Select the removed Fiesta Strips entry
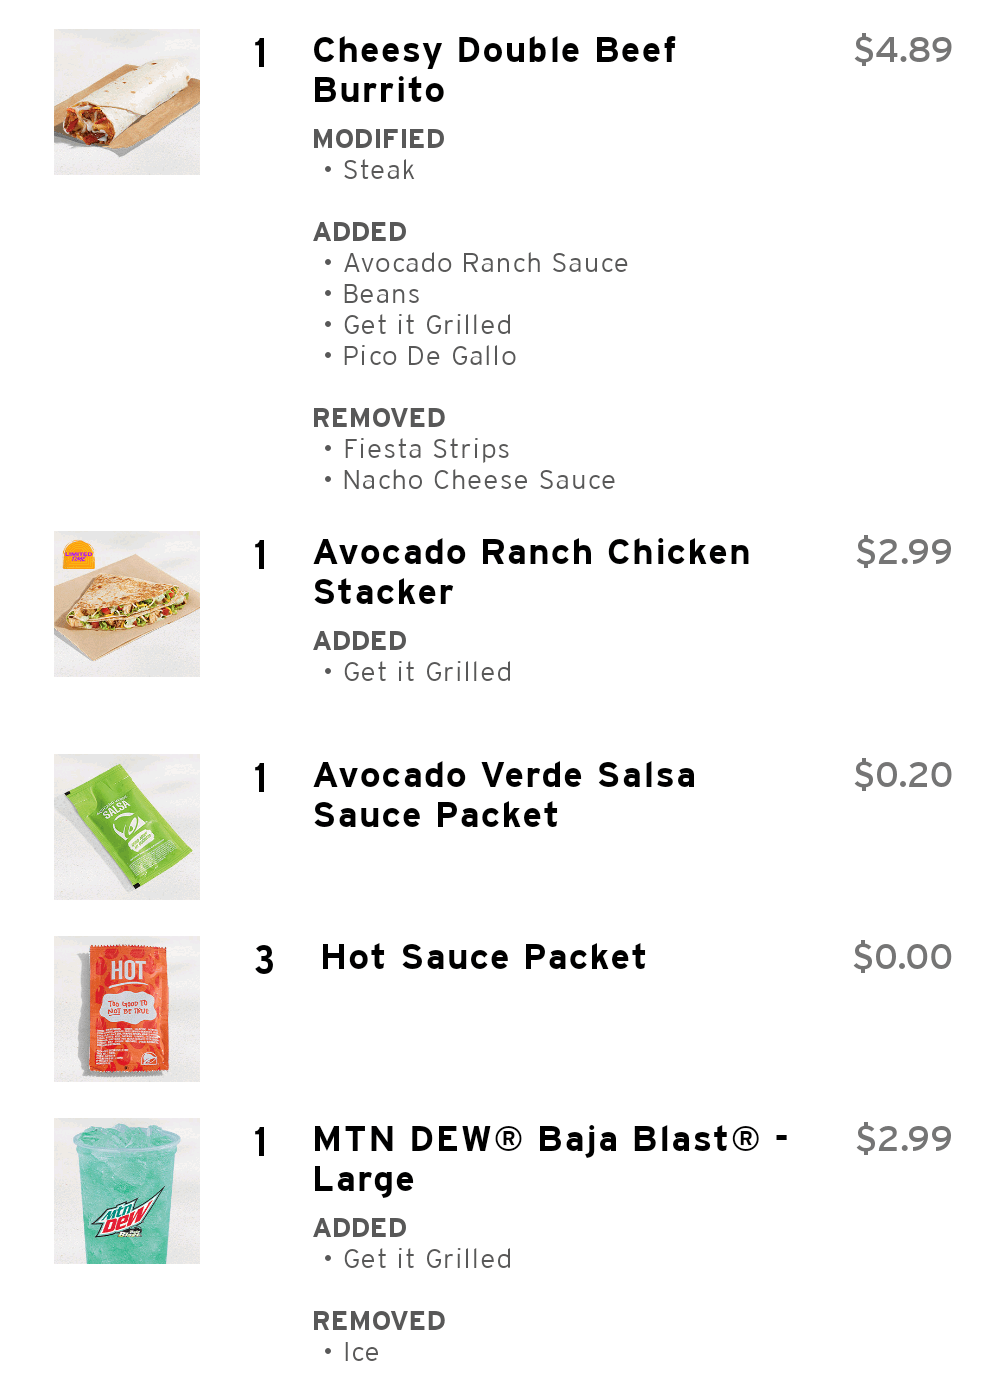 [426, 450]
